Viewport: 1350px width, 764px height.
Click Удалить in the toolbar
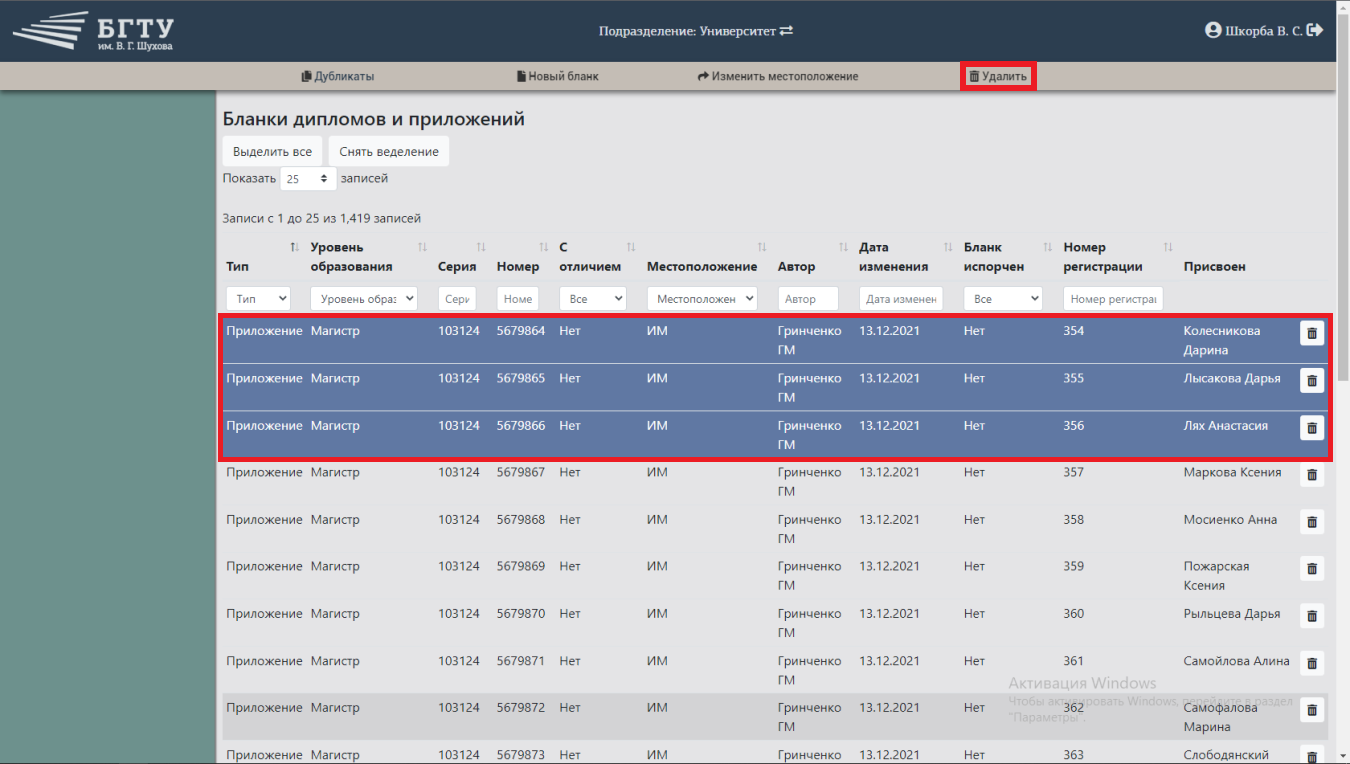click(x=998, y=76)
